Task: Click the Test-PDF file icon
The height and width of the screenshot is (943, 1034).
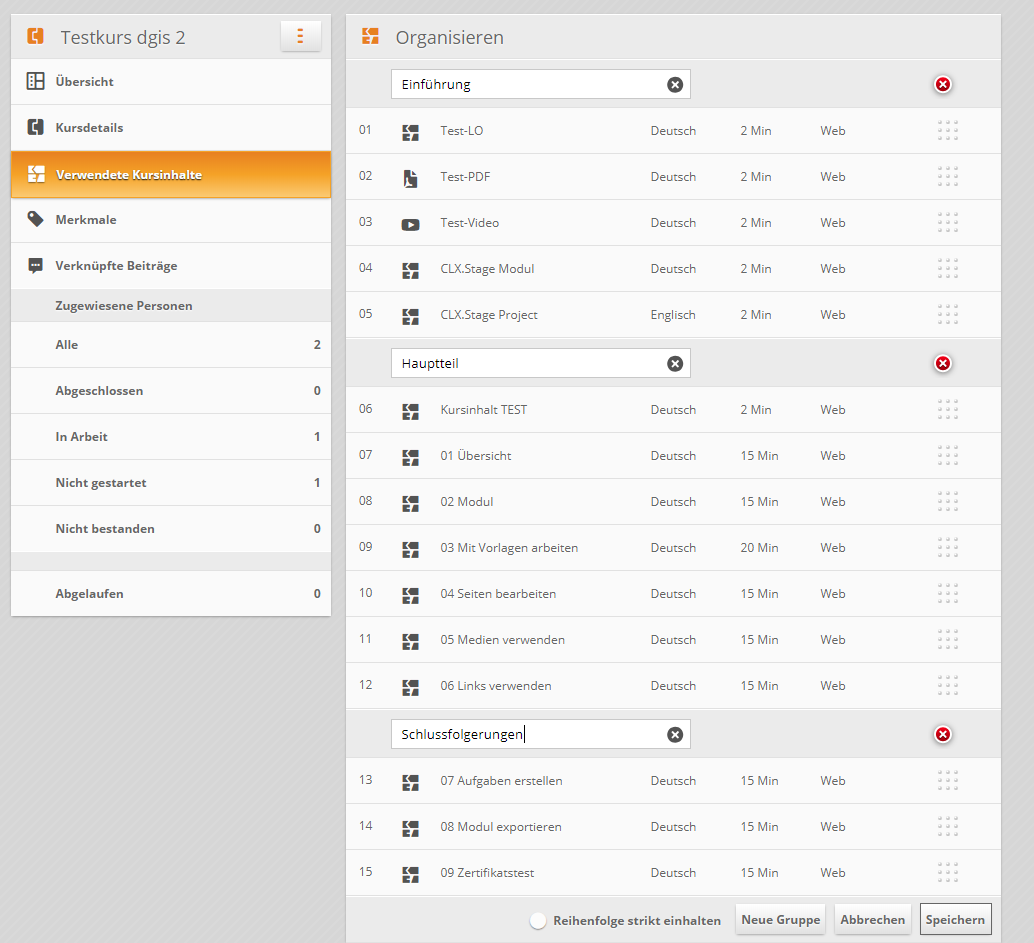Action: pos(410,178)
